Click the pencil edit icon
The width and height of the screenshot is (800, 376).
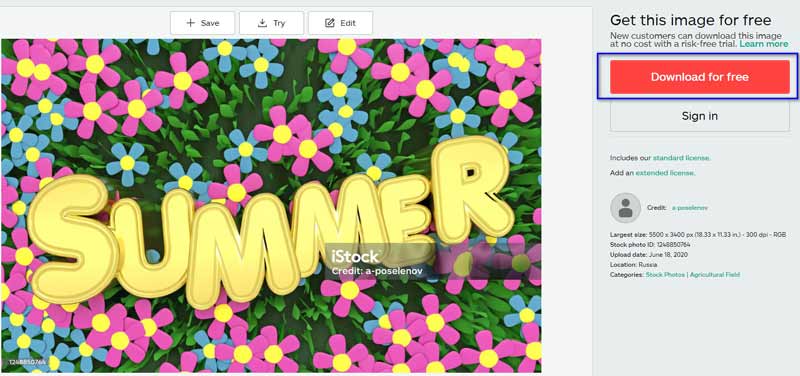tap(330, 23)
